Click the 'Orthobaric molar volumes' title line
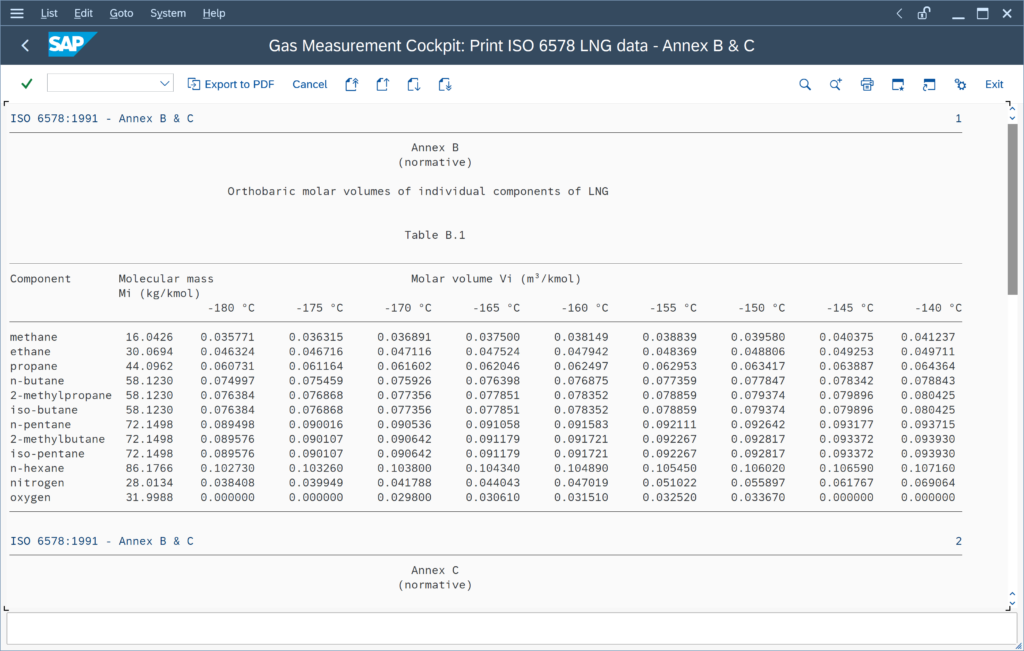Screen dimensions: 1024x651 [x=418, y=191]
